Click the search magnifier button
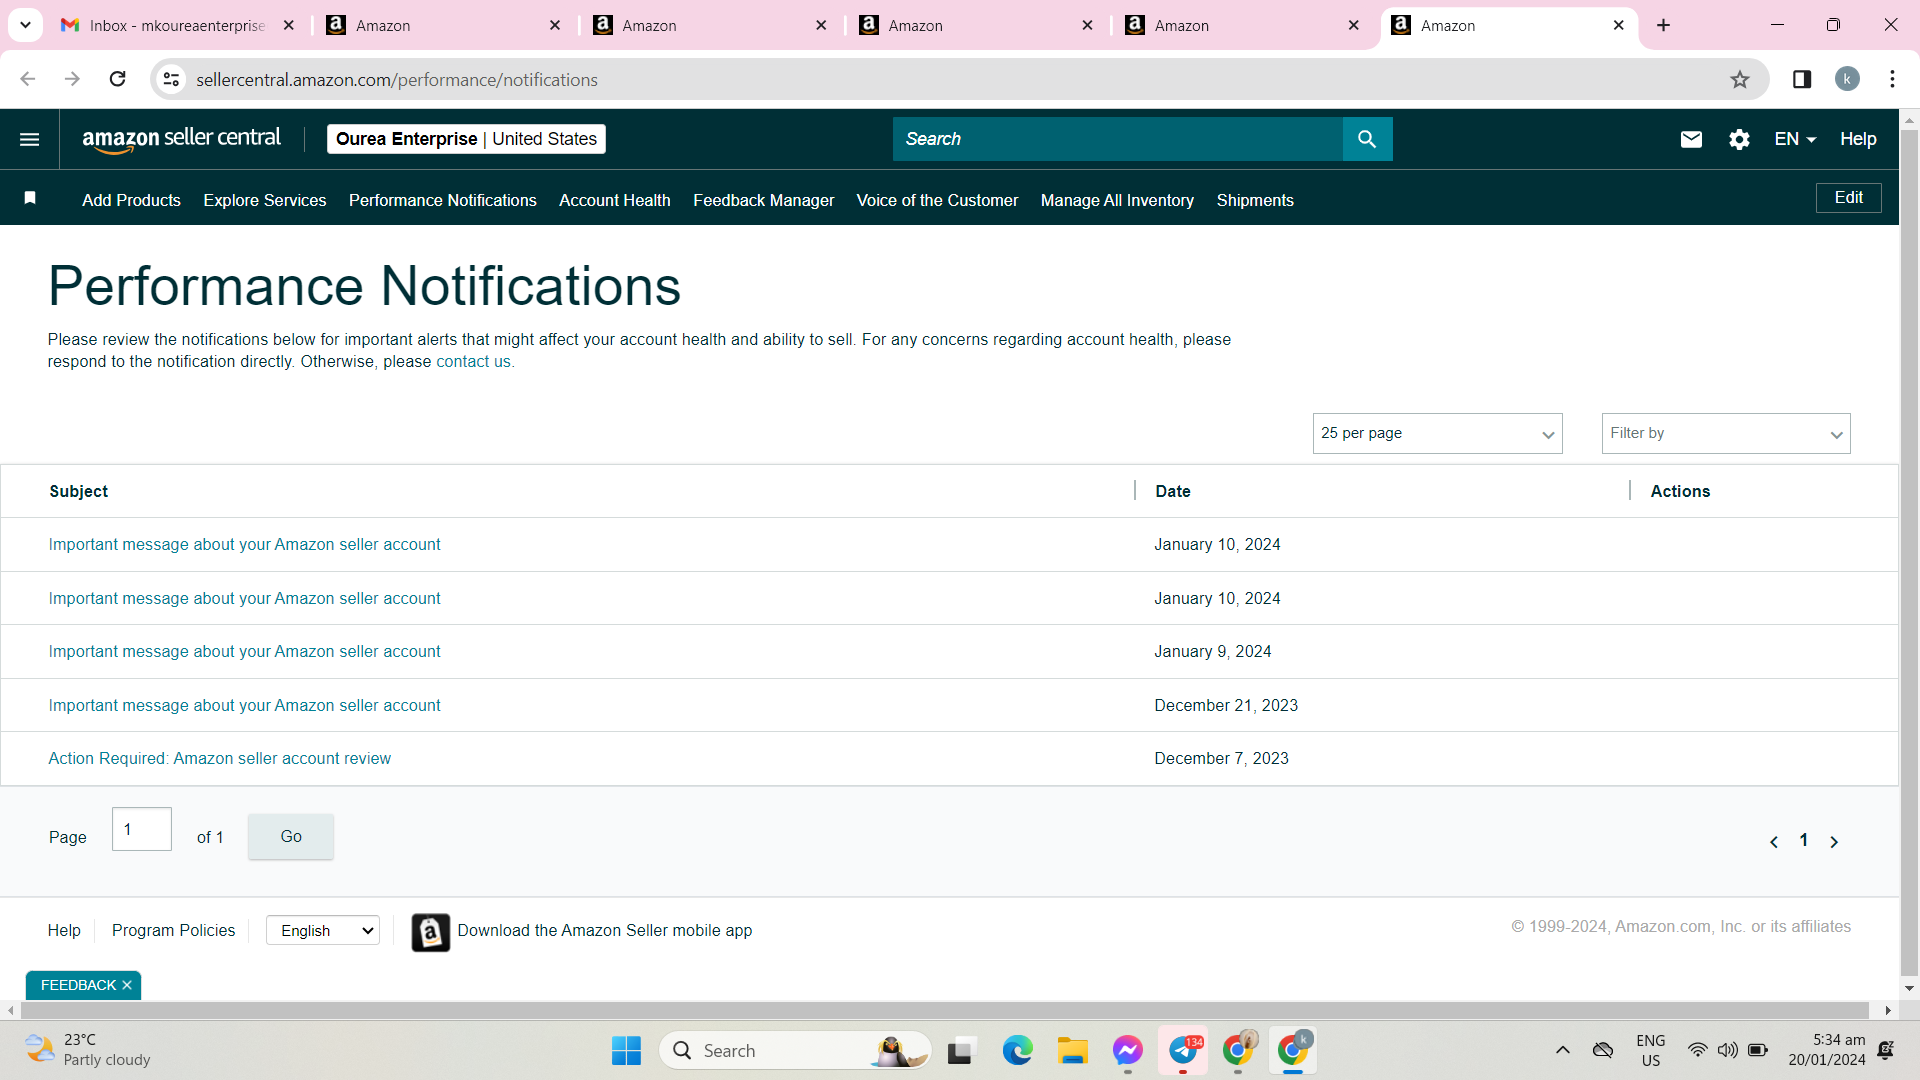 (x=1367, y=139)
